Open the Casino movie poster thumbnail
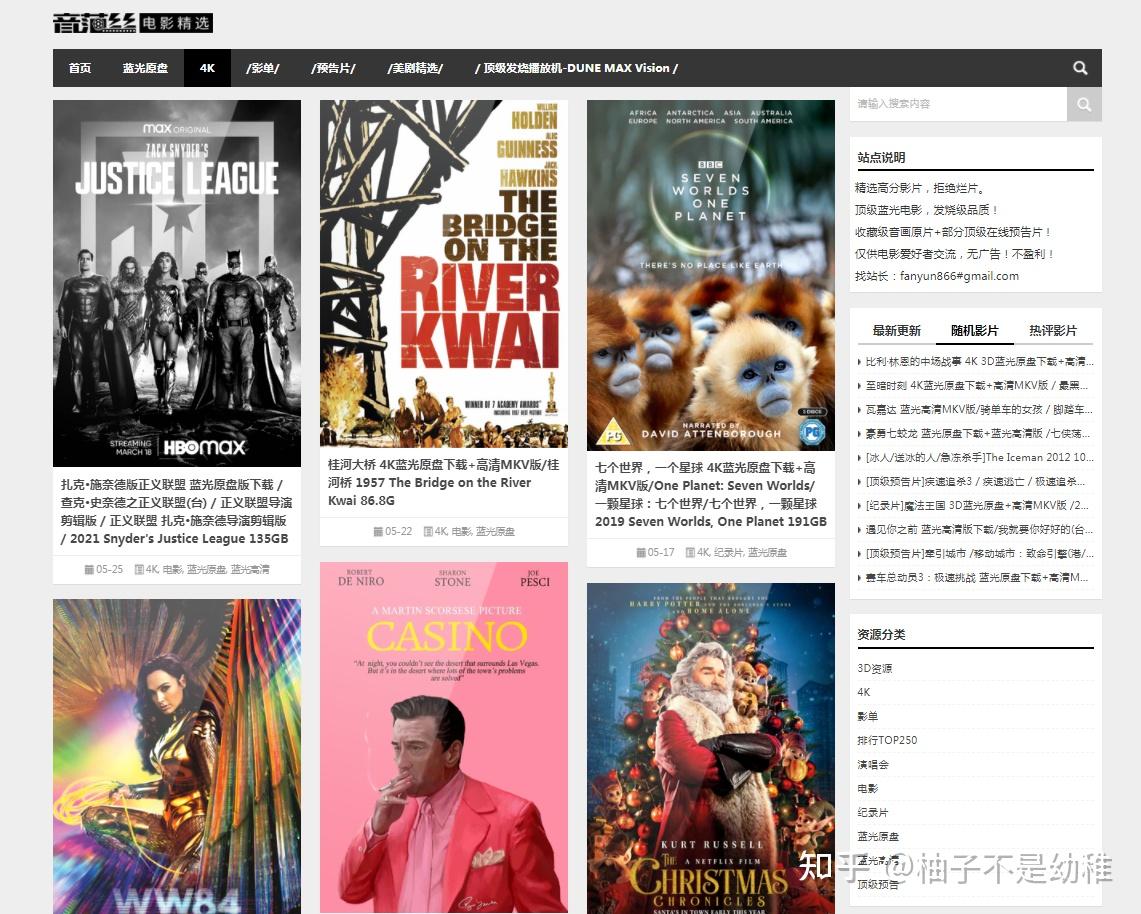This screenshot has width=1141, height=914. coord(444,736)
